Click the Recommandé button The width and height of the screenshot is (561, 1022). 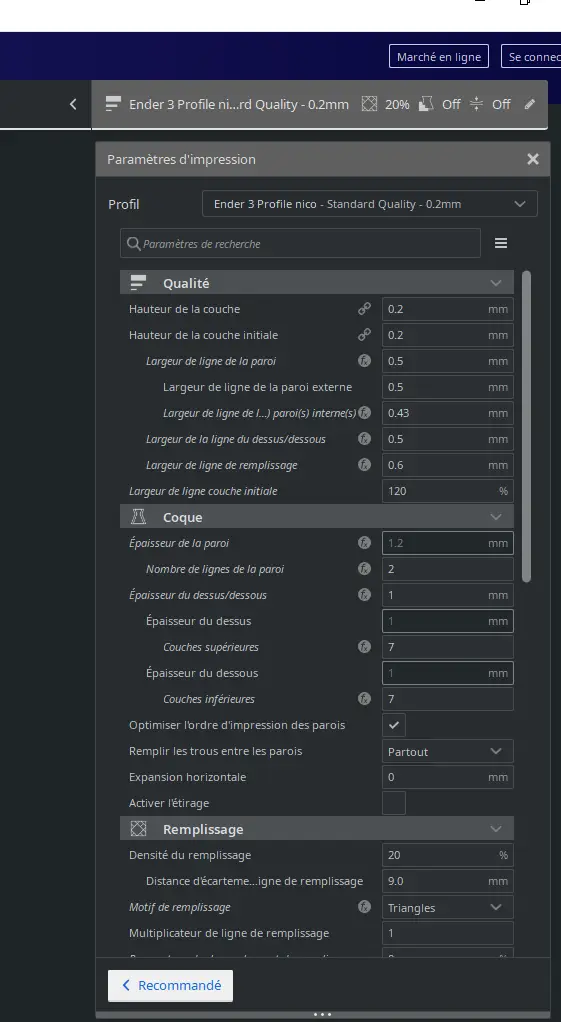click(x=170, y=985)
